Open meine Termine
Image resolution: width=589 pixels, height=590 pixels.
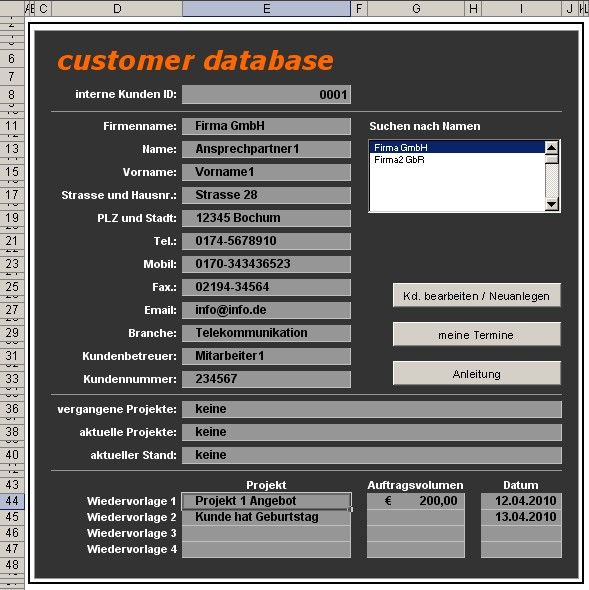click(x=476, y=334)
